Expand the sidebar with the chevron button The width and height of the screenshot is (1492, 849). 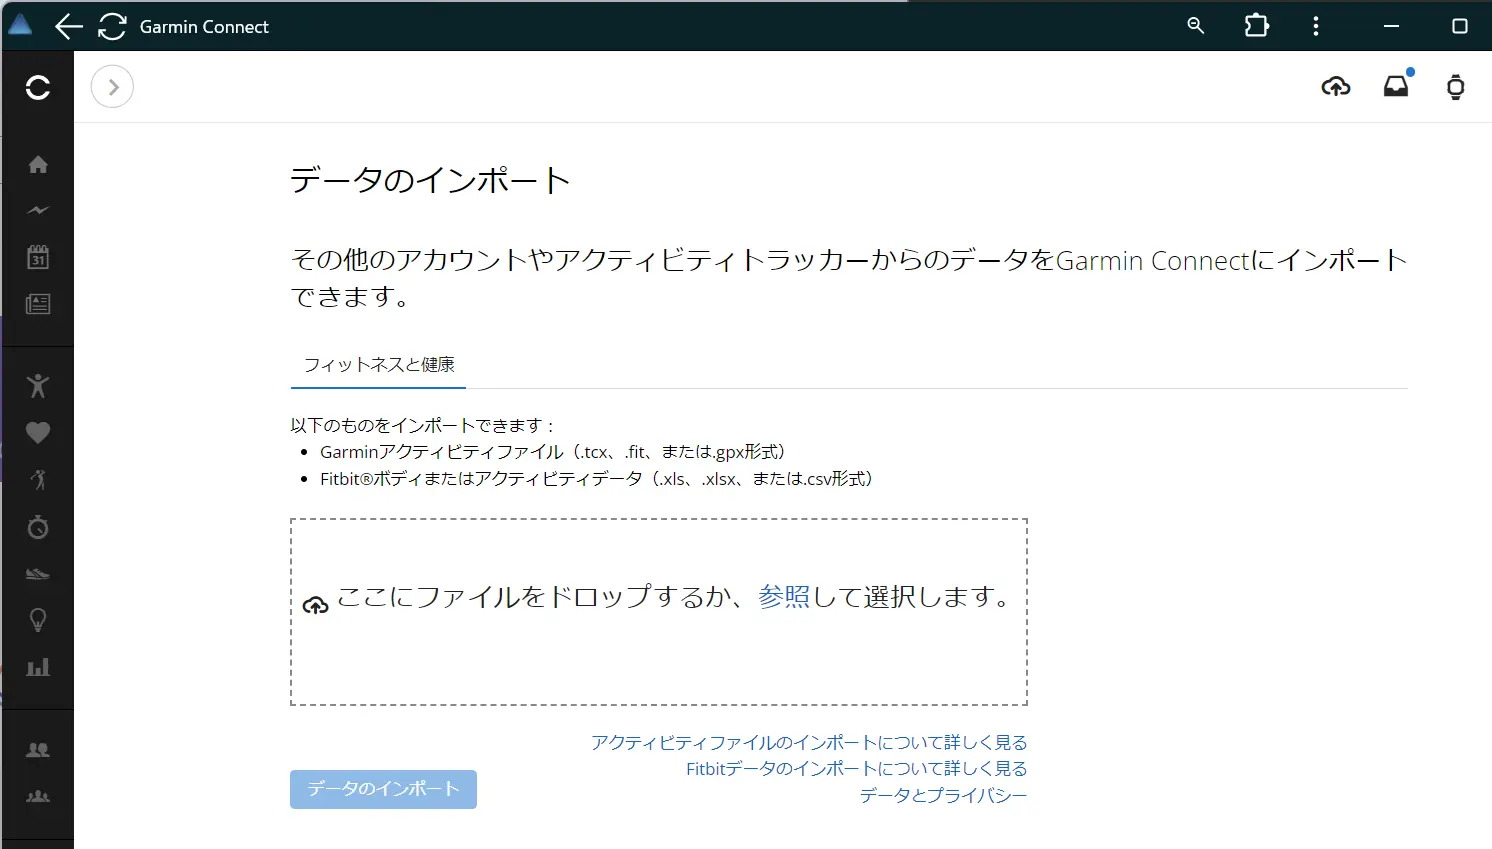click(x=112, y=87)
